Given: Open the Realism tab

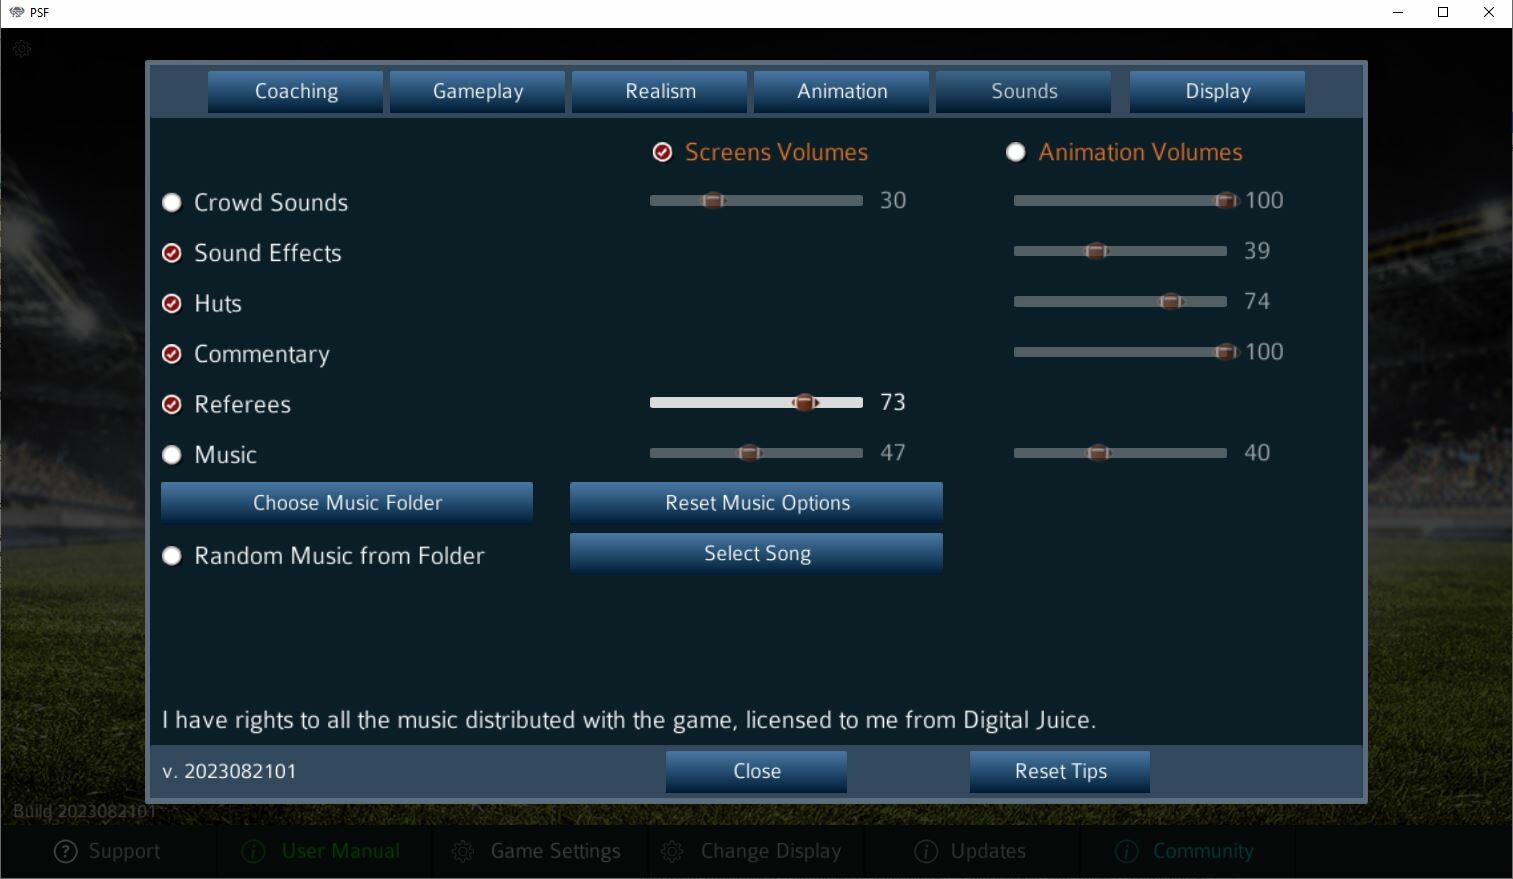Looking at the screenshot, I should (659, 91).
